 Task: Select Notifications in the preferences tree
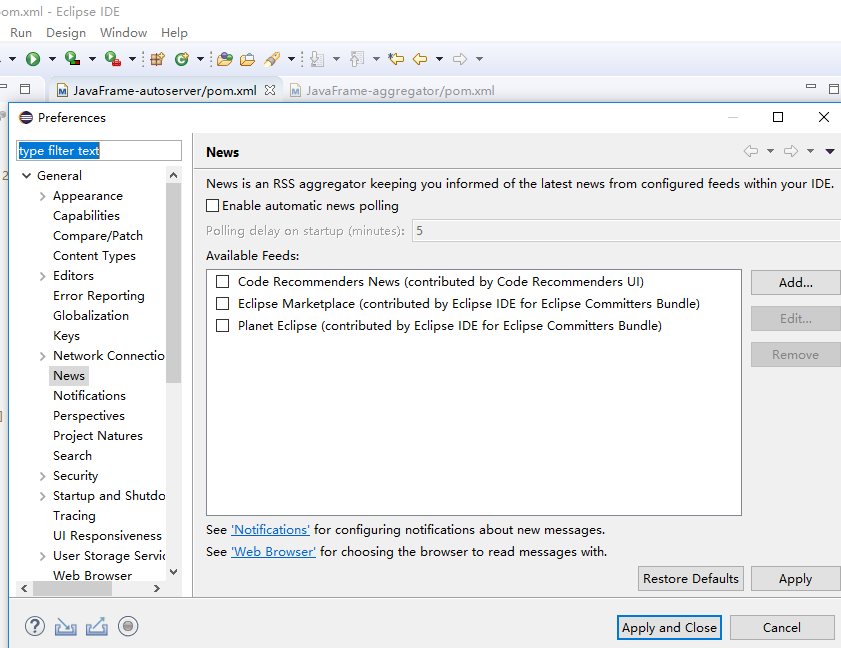coord(90,396)
